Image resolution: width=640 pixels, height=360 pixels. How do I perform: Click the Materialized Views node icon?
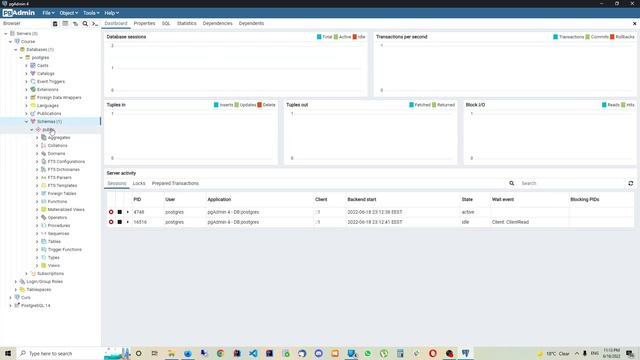pyautogui.click(x=44, y=209)
